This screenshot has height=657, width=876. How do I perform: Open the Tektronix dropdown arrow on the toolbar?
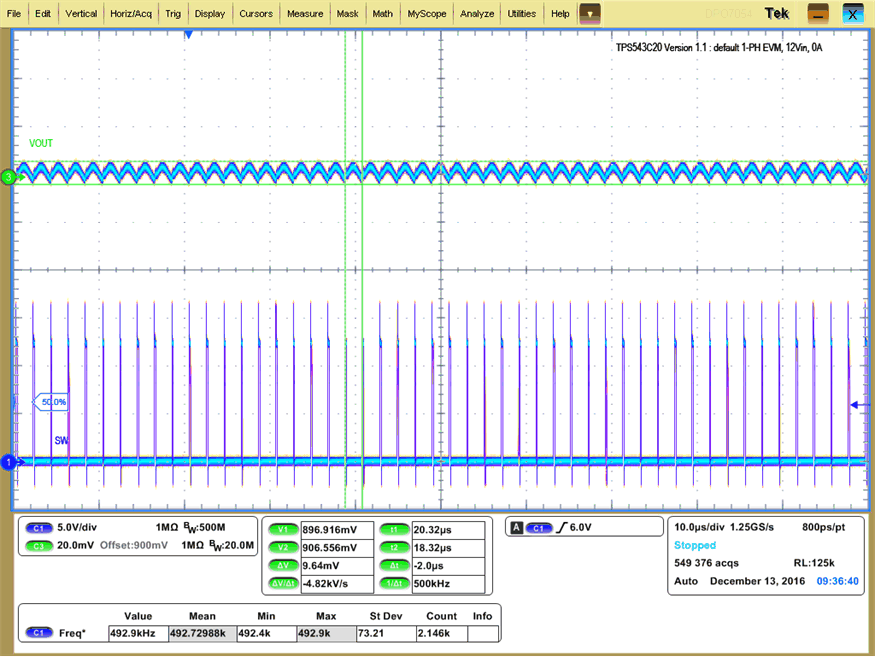(589, 13)
